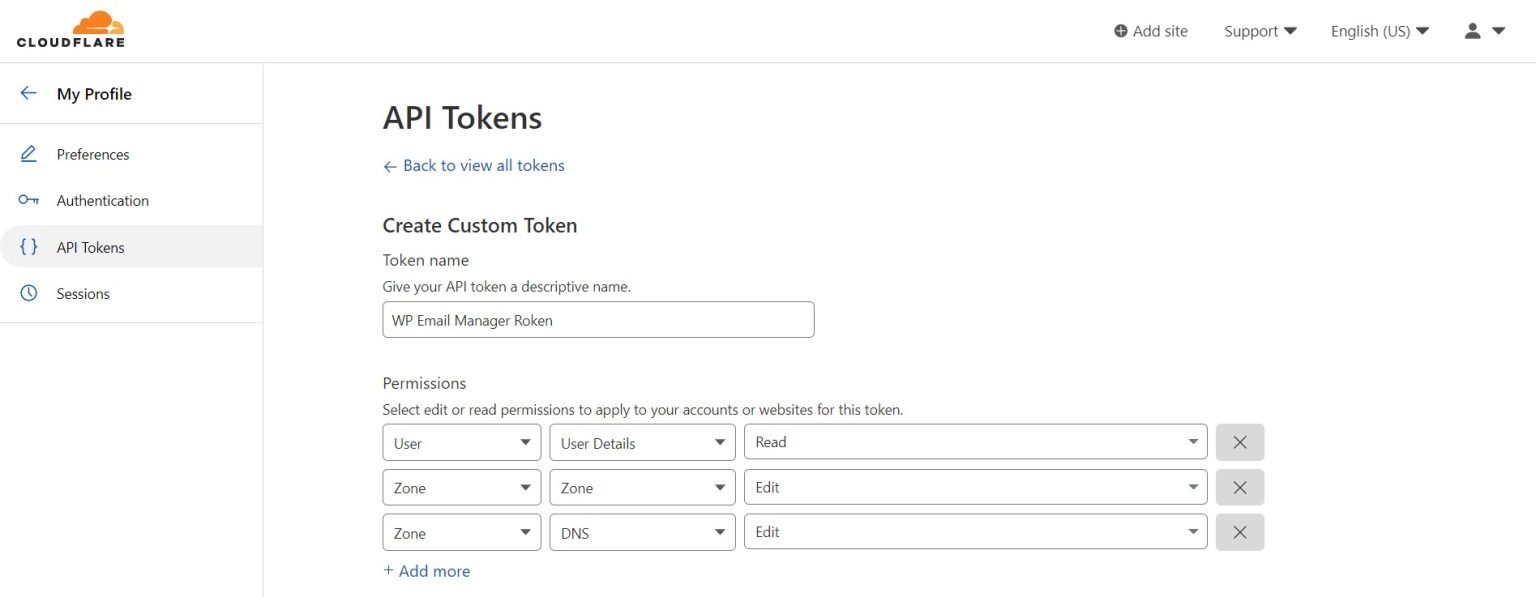
Task: Click the Add site plus icon
Action: pos(1120,30)
